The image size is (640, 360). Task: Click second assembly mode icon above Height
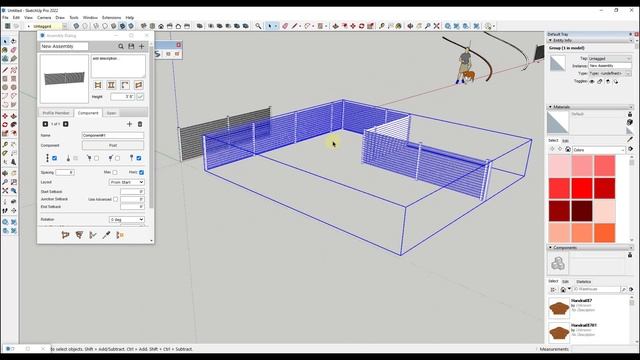click(x=111, y=85)
